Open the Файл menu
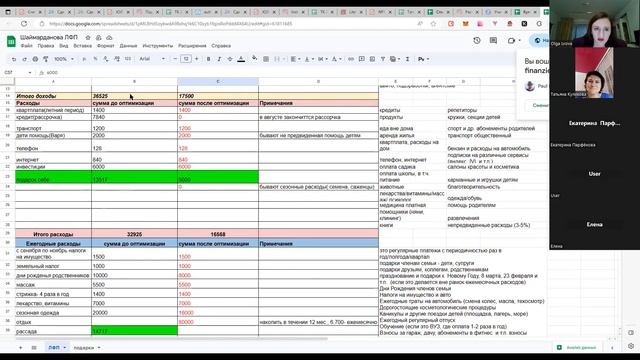This screenshot has width=640, height=360. pyautogui.click(x=27, y=46)
